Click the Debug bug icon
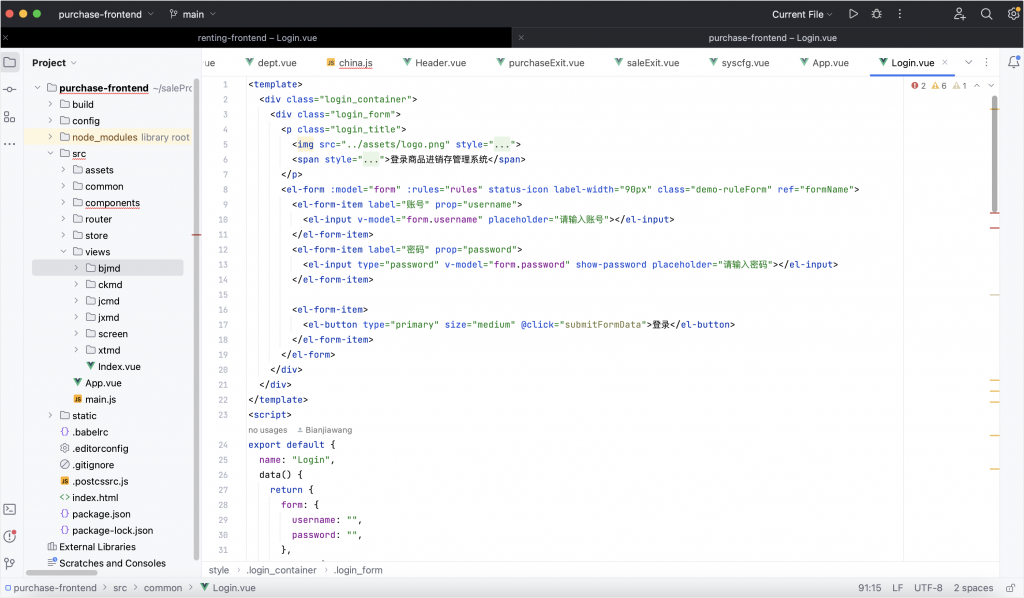The image size is (1024, 598). tap(877, 14)
